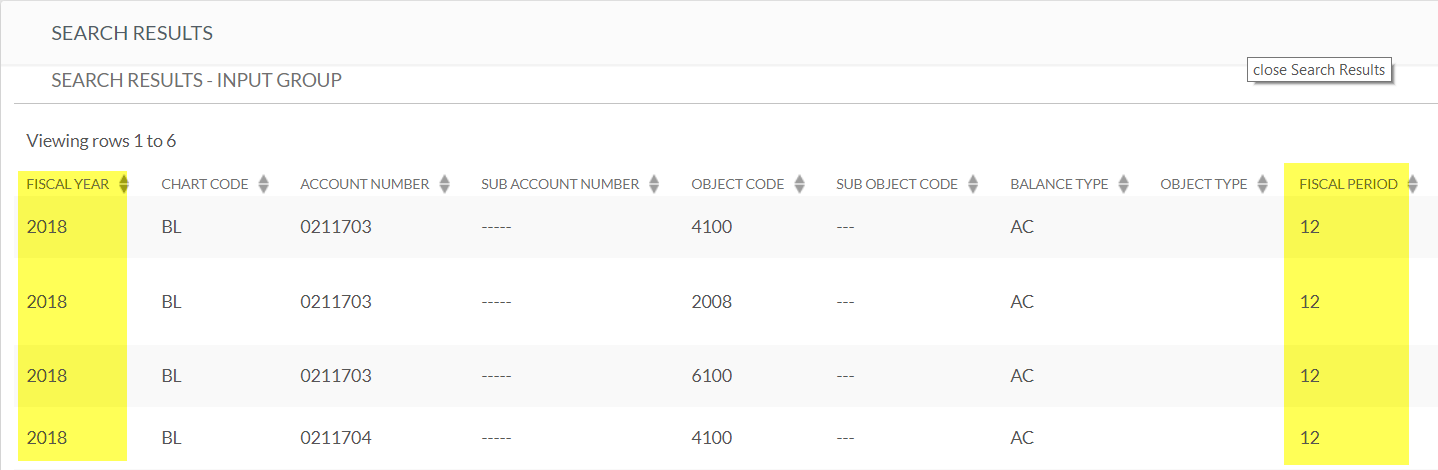
Task: Select the FISCAL PERIOD column header
Action: [1348, 184]
